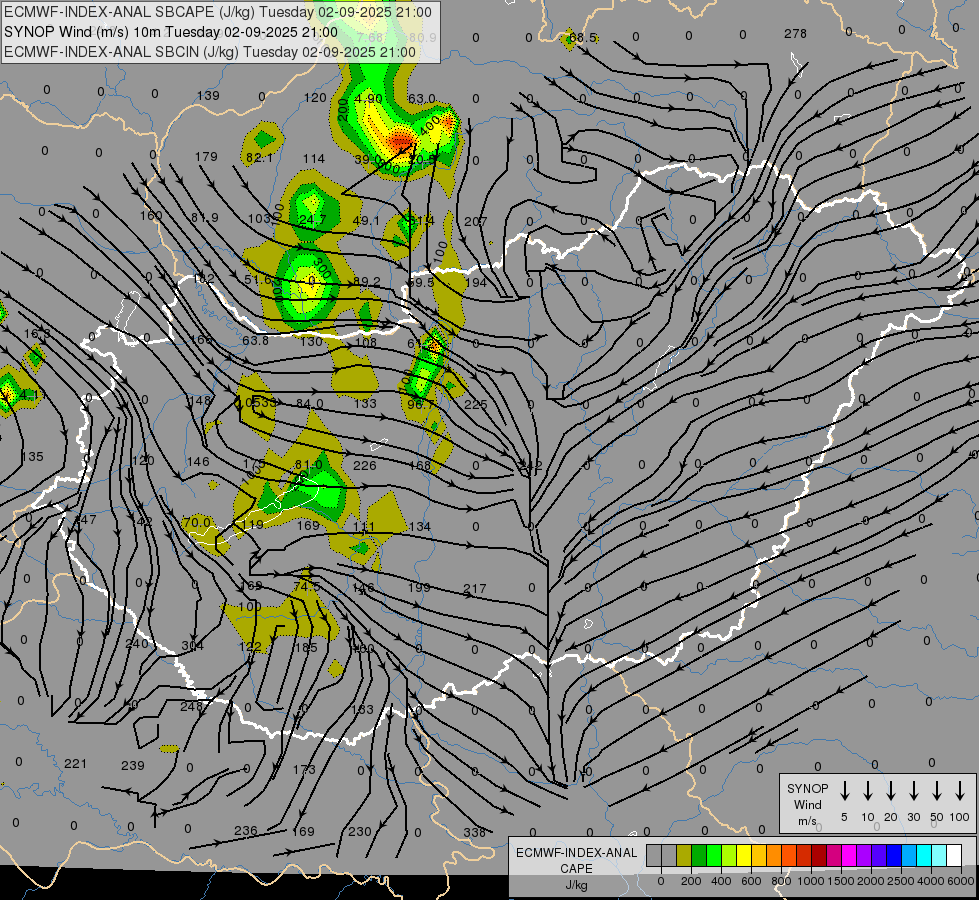Click the value 338 on the map
979x900 pixels.
coord(475,832)
